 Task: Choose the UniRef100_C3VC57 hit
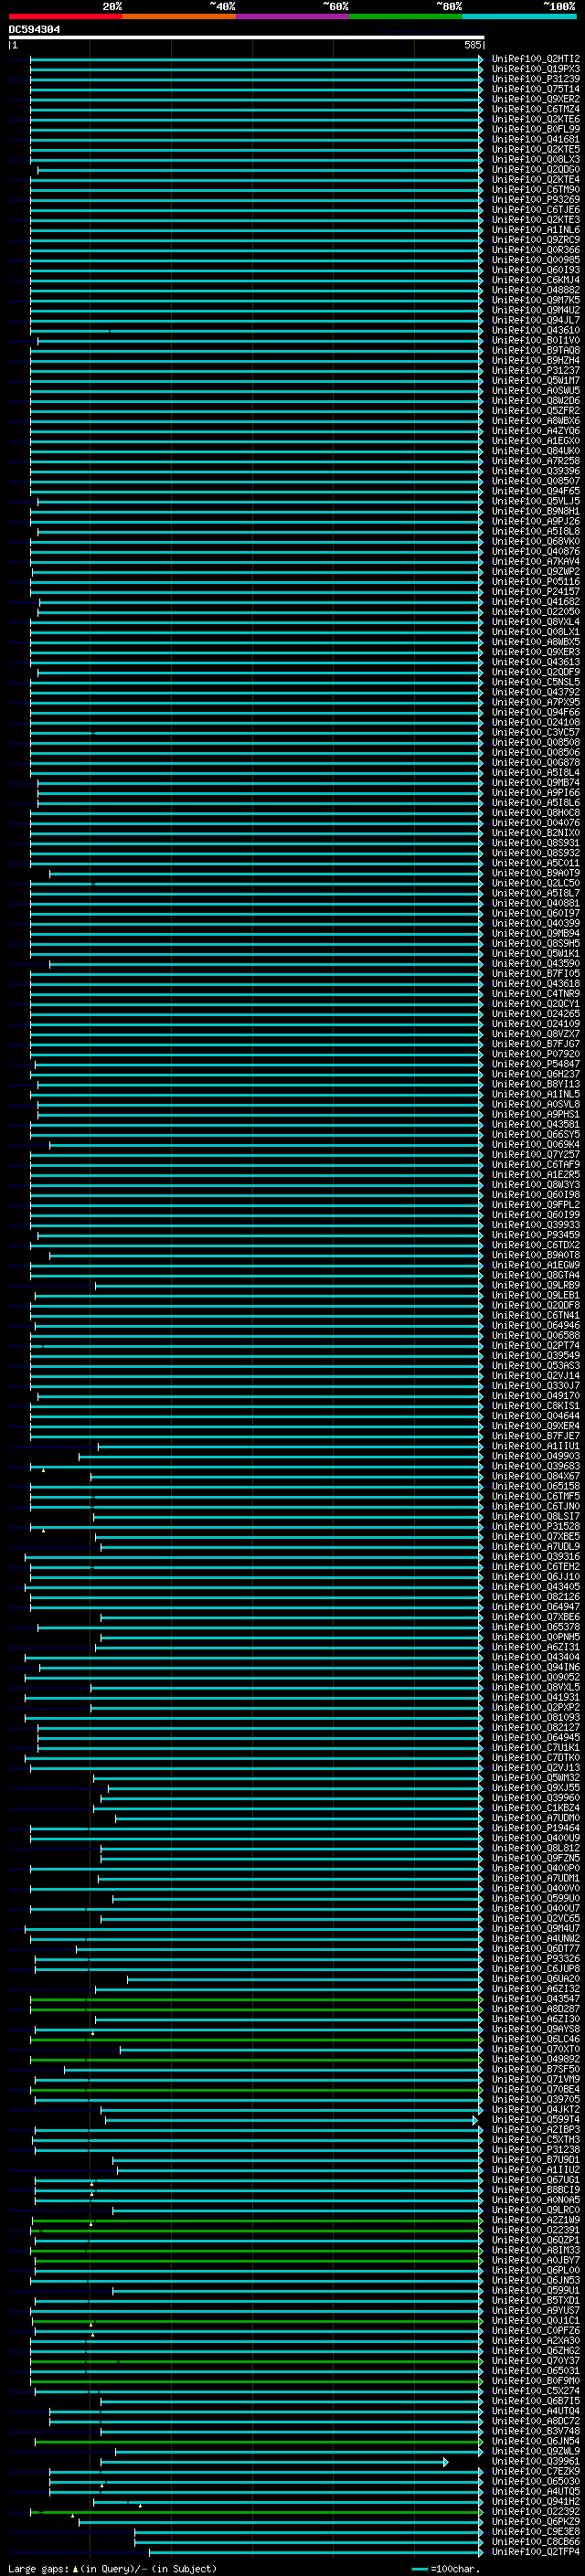[536, 732]
